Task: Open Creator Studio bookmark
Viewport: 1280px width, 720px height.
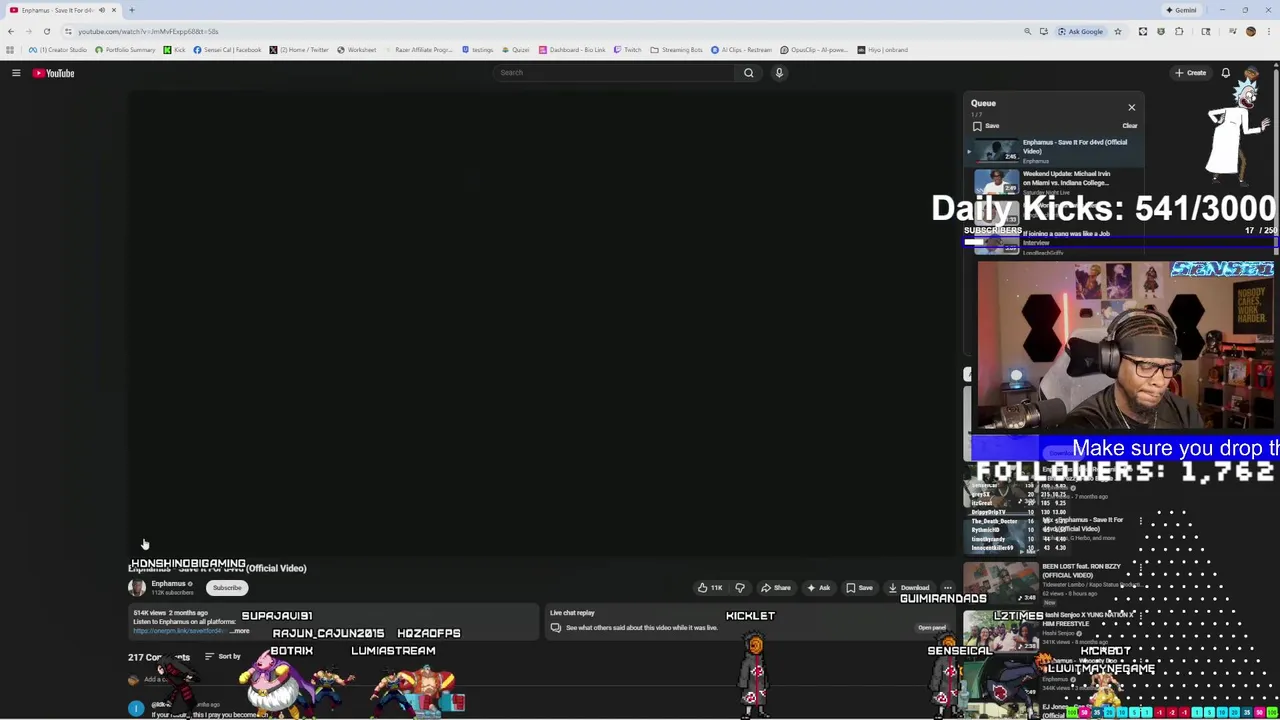Action: (x=58, y=50)
